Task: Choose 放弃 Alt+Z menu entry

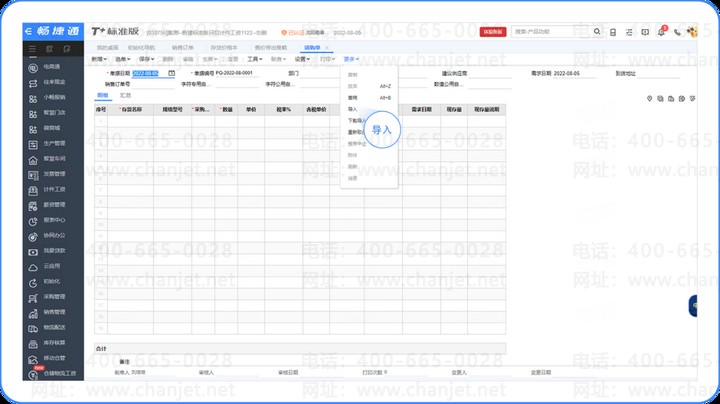Action: click(369, 86)
